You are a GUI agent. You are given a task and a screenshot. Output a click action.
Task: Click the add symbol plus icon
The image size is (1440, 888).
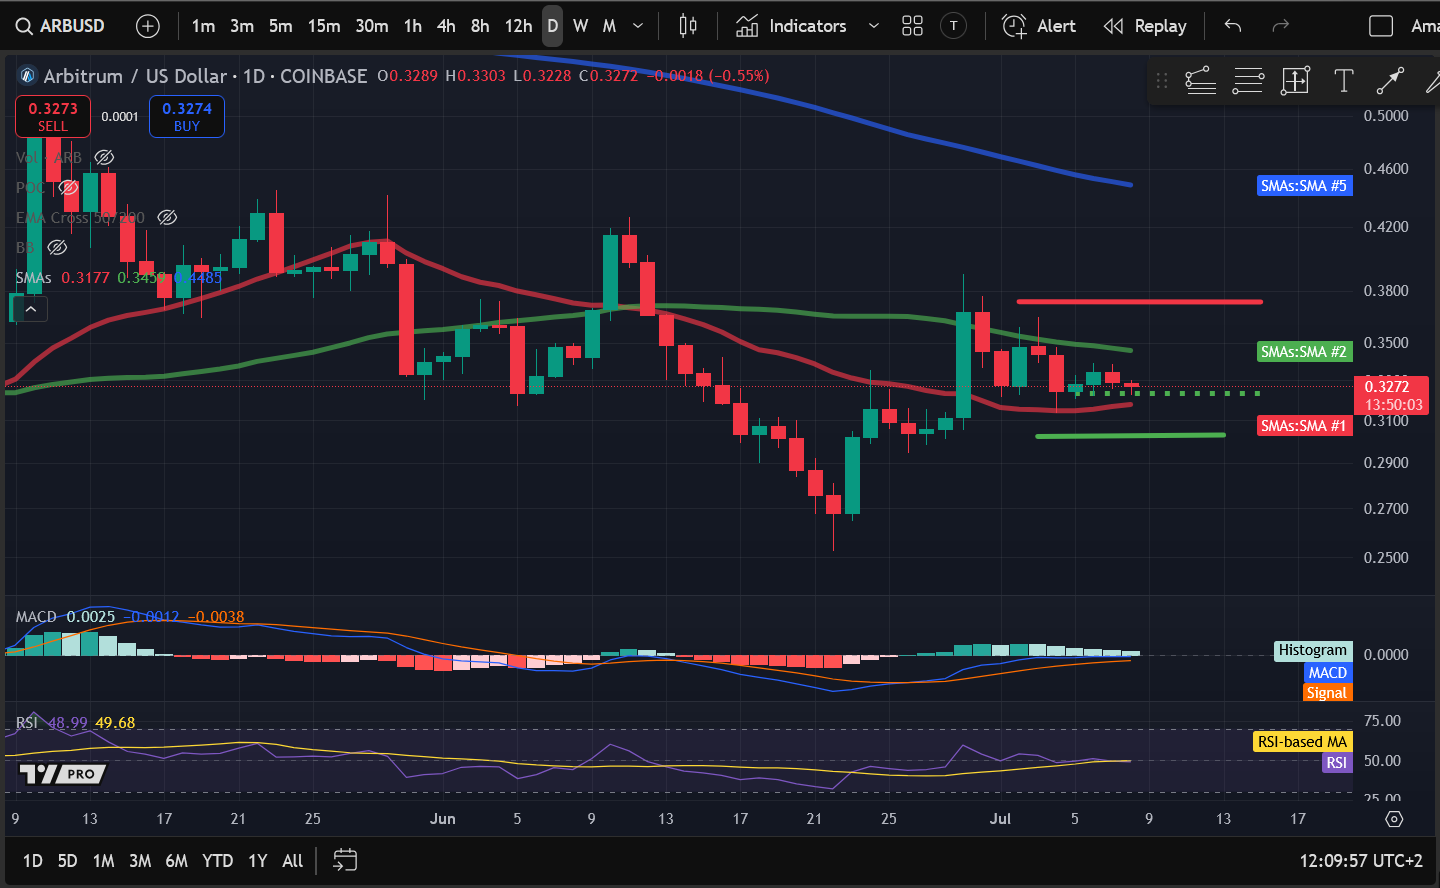click(x=148, y=26)
